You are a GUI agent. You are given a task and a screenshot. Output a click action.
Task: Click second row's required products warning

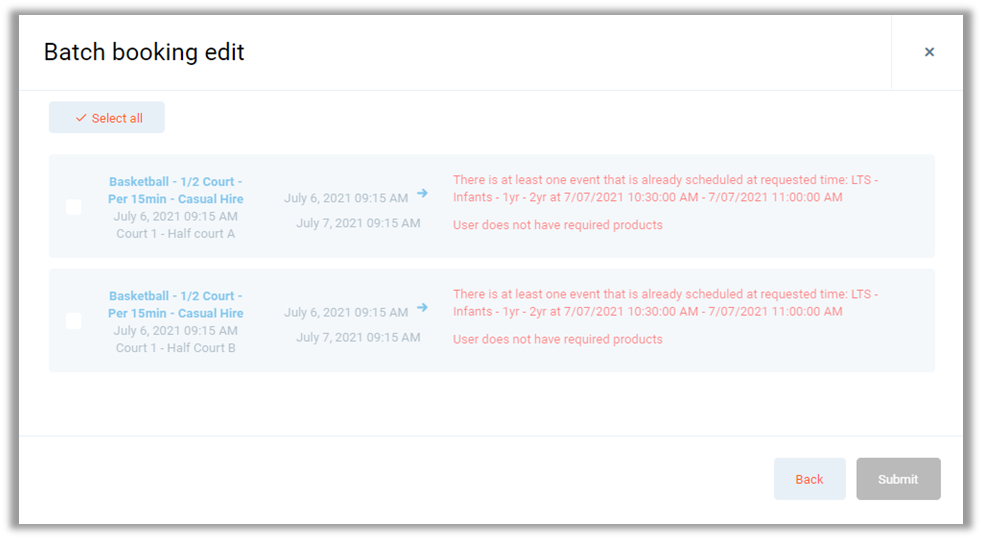pos(558,339)
